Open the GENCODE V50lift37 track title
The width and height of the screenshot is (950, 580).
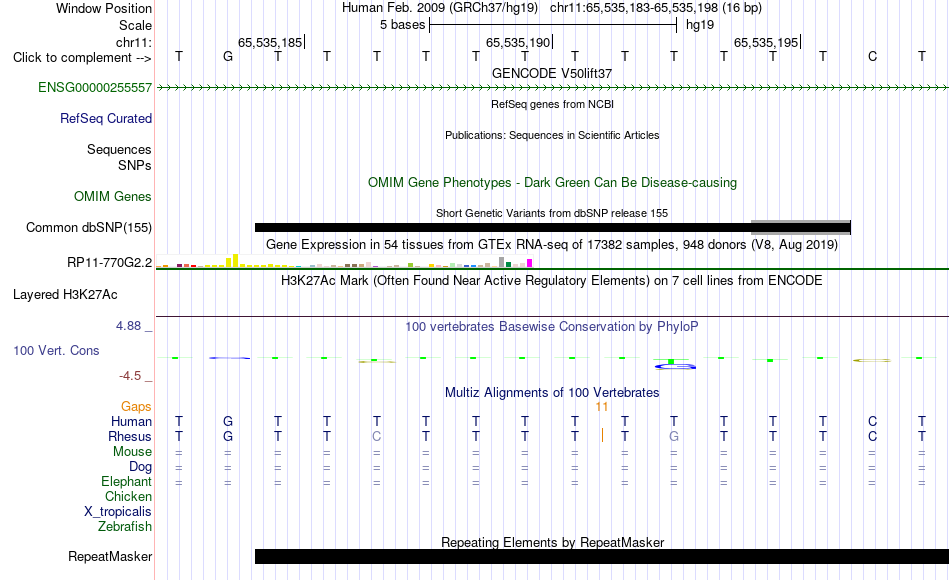click(x=552, y=74)
